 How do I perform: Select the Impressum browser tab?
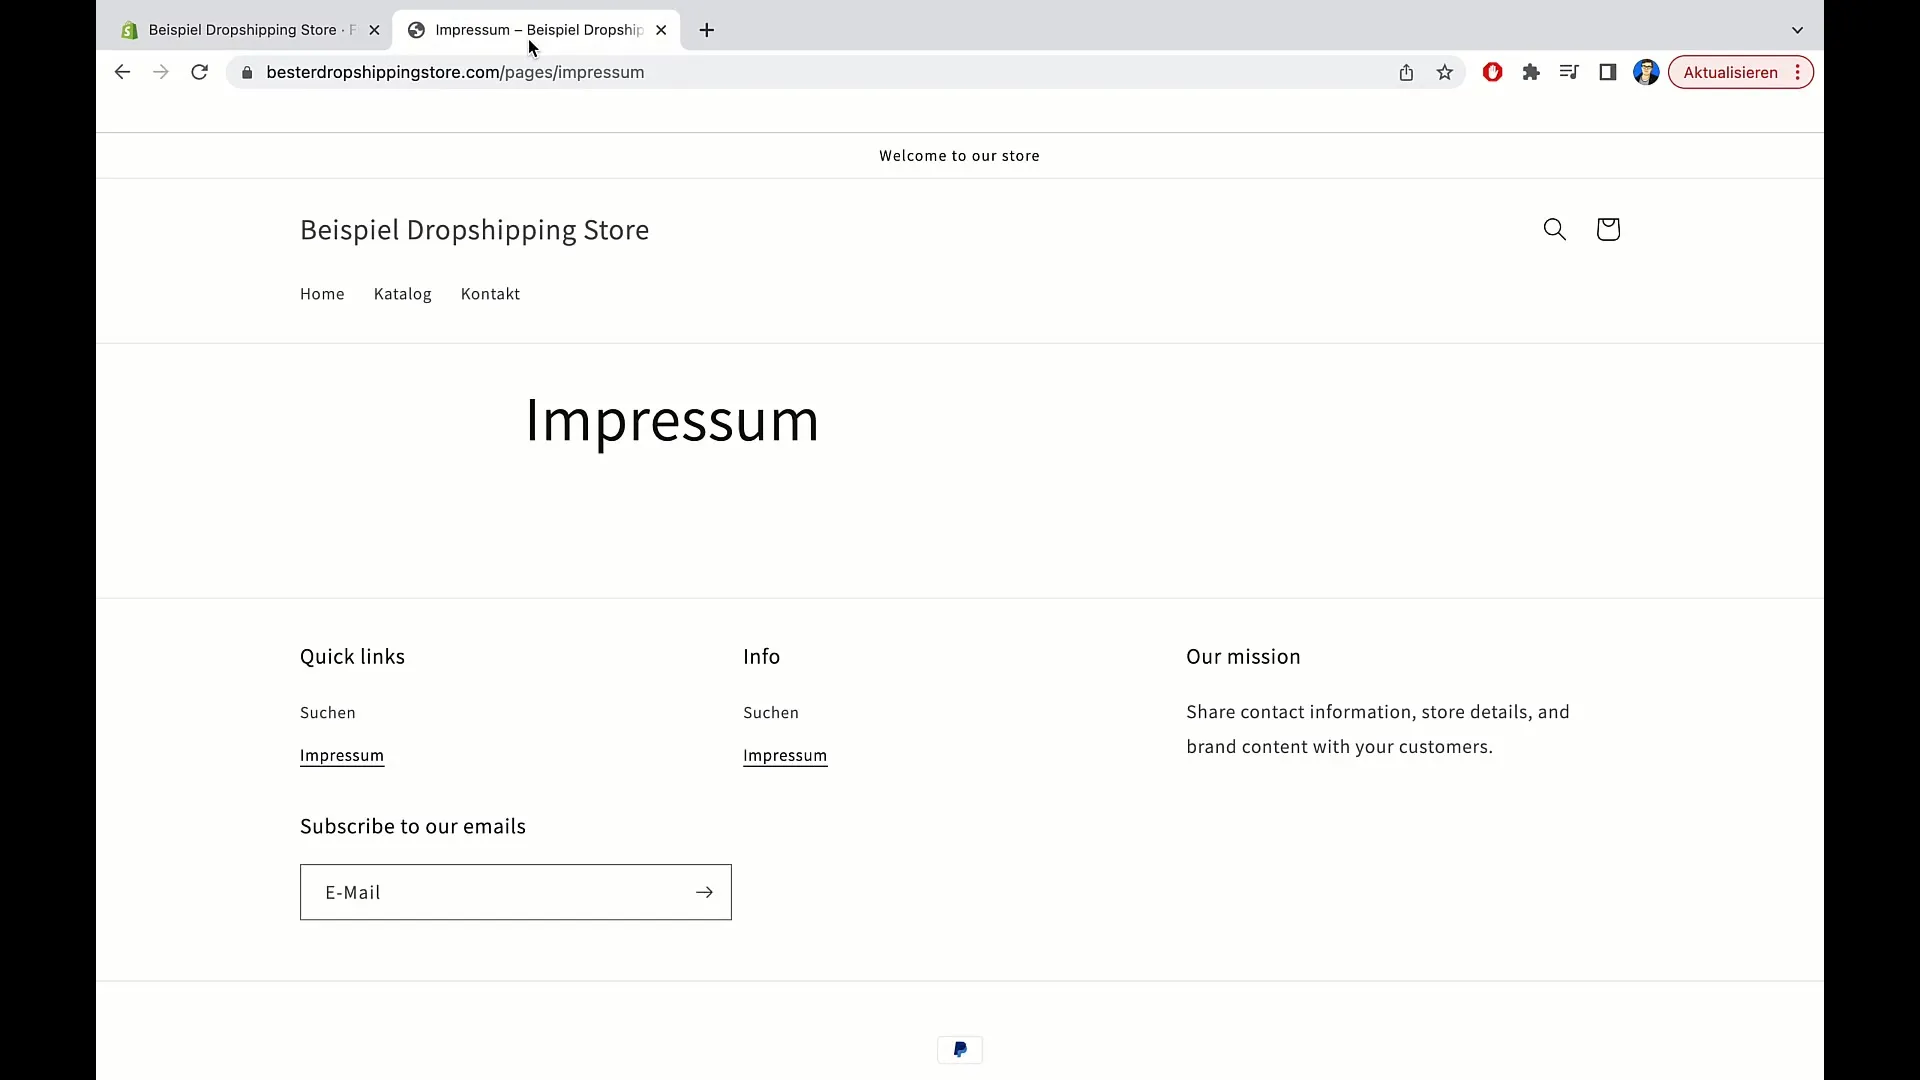(538, 30)
